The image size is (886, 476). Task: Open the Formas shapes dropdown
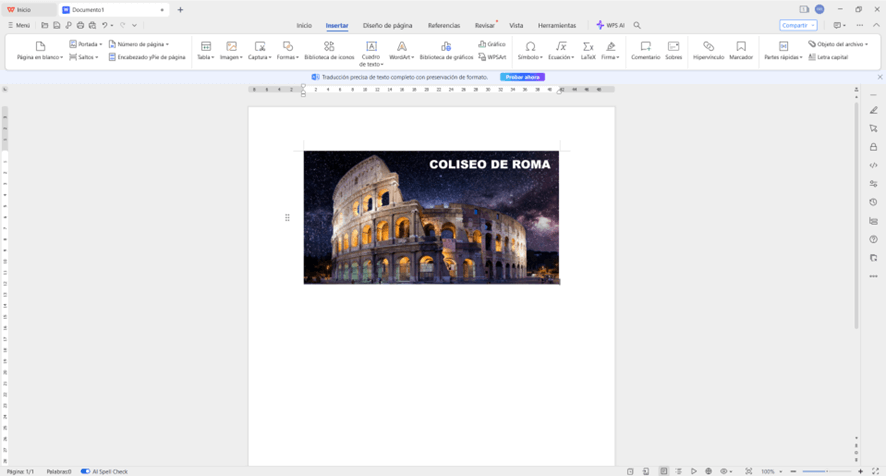pyautogui.click(x=287, y=57)
